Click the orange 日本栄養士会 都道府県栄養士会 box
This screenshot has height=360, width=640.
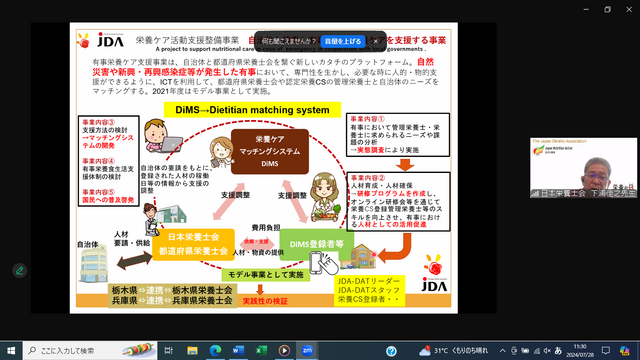(193, 244)
